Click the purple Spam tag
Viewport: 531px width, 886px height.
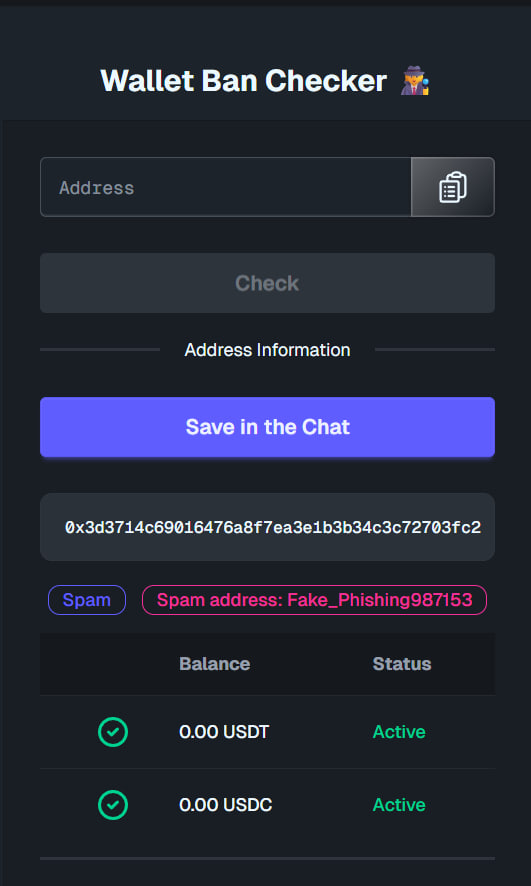[x=87, y=600]
